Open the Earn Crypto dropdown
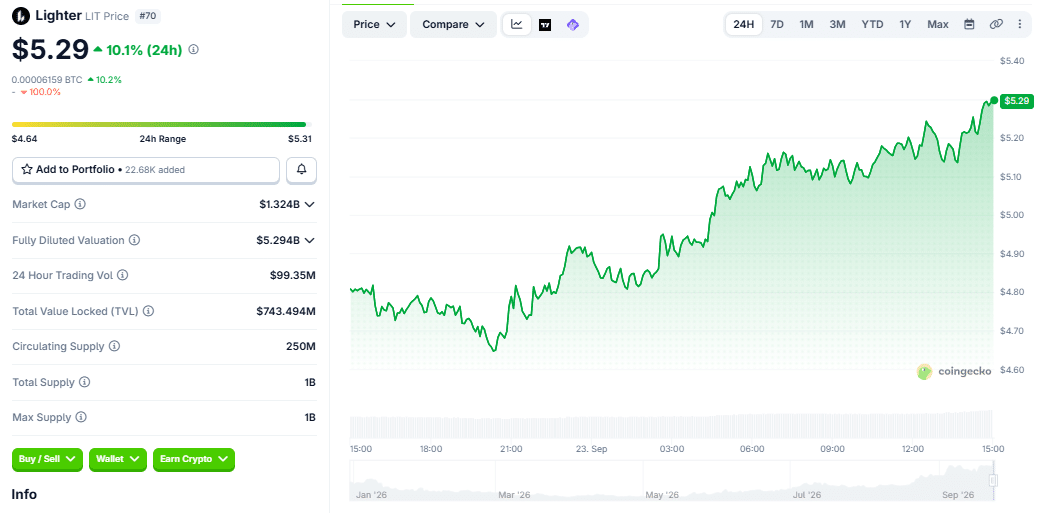The height and width of the screenshot is (513, 1041). [194, 459]
